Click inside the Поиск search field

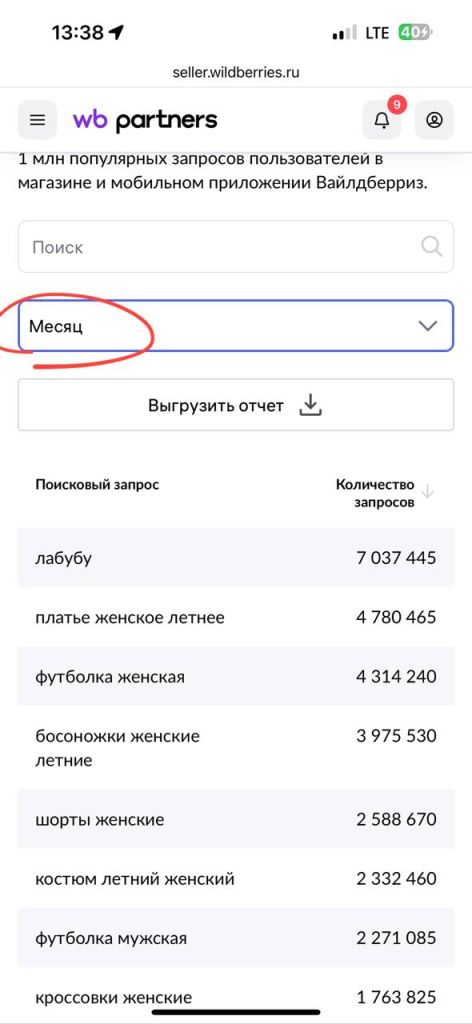(236, 246)
